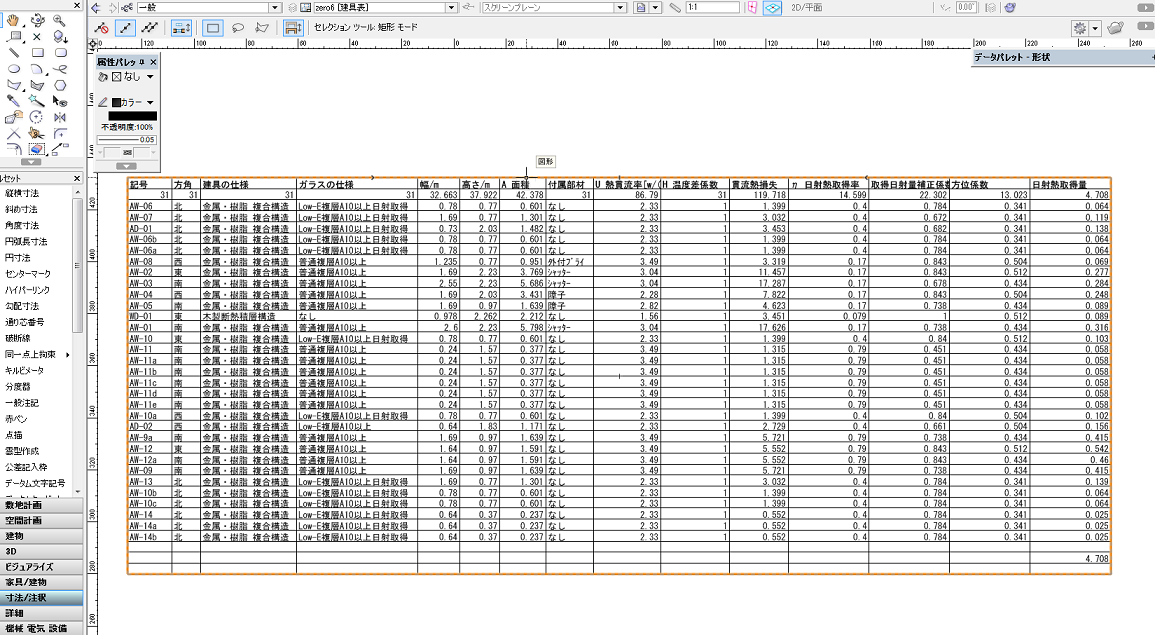This screenshot has height=635, width=1155.
Task: Choose the Regular Polygon hexagon tool
Action: pyautogui.click(x=60, y=85)
